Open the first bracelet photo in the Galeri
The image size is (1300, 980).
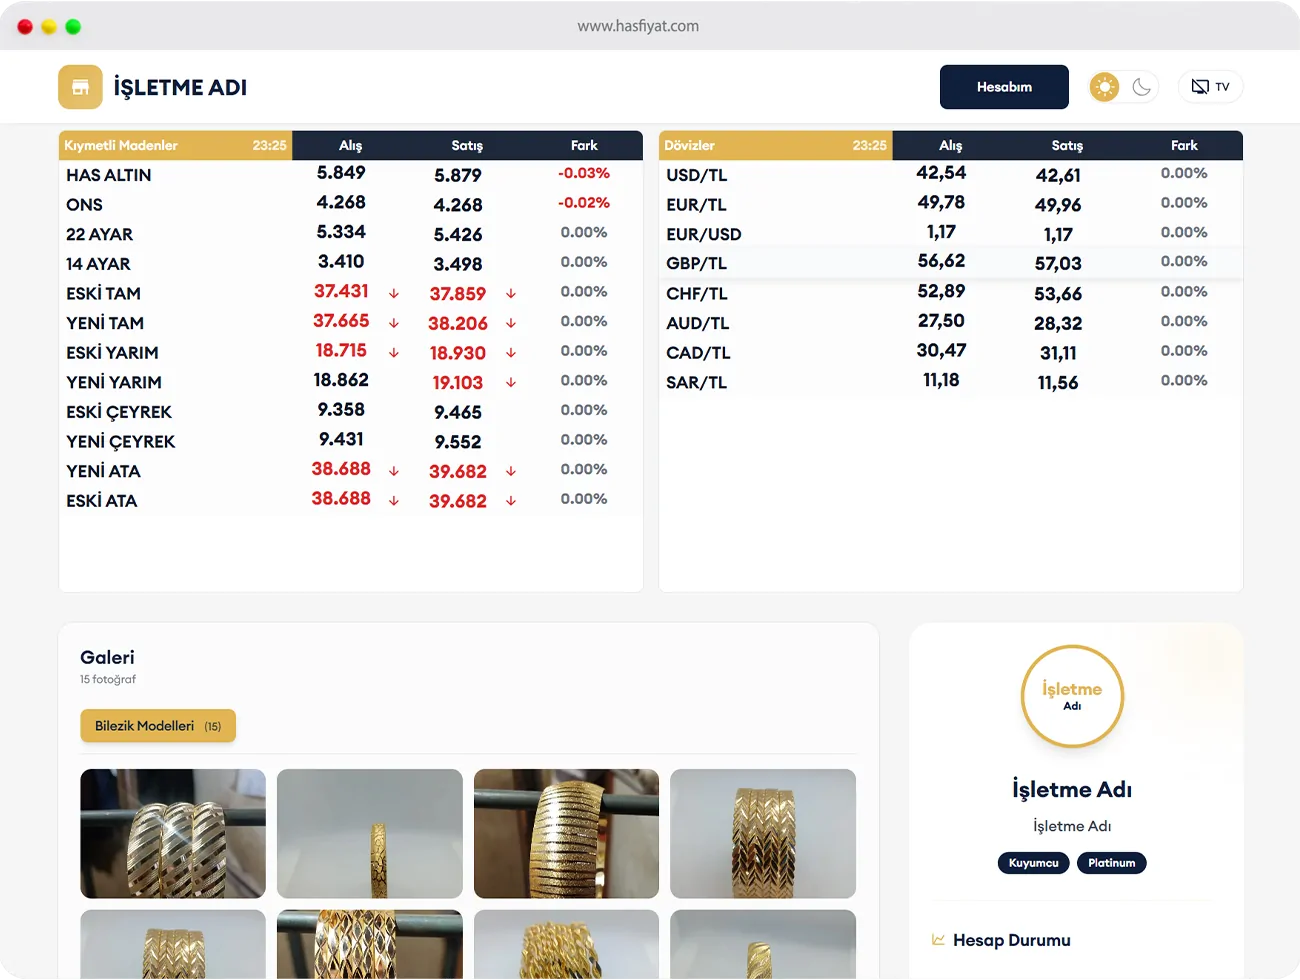[173, 834]
